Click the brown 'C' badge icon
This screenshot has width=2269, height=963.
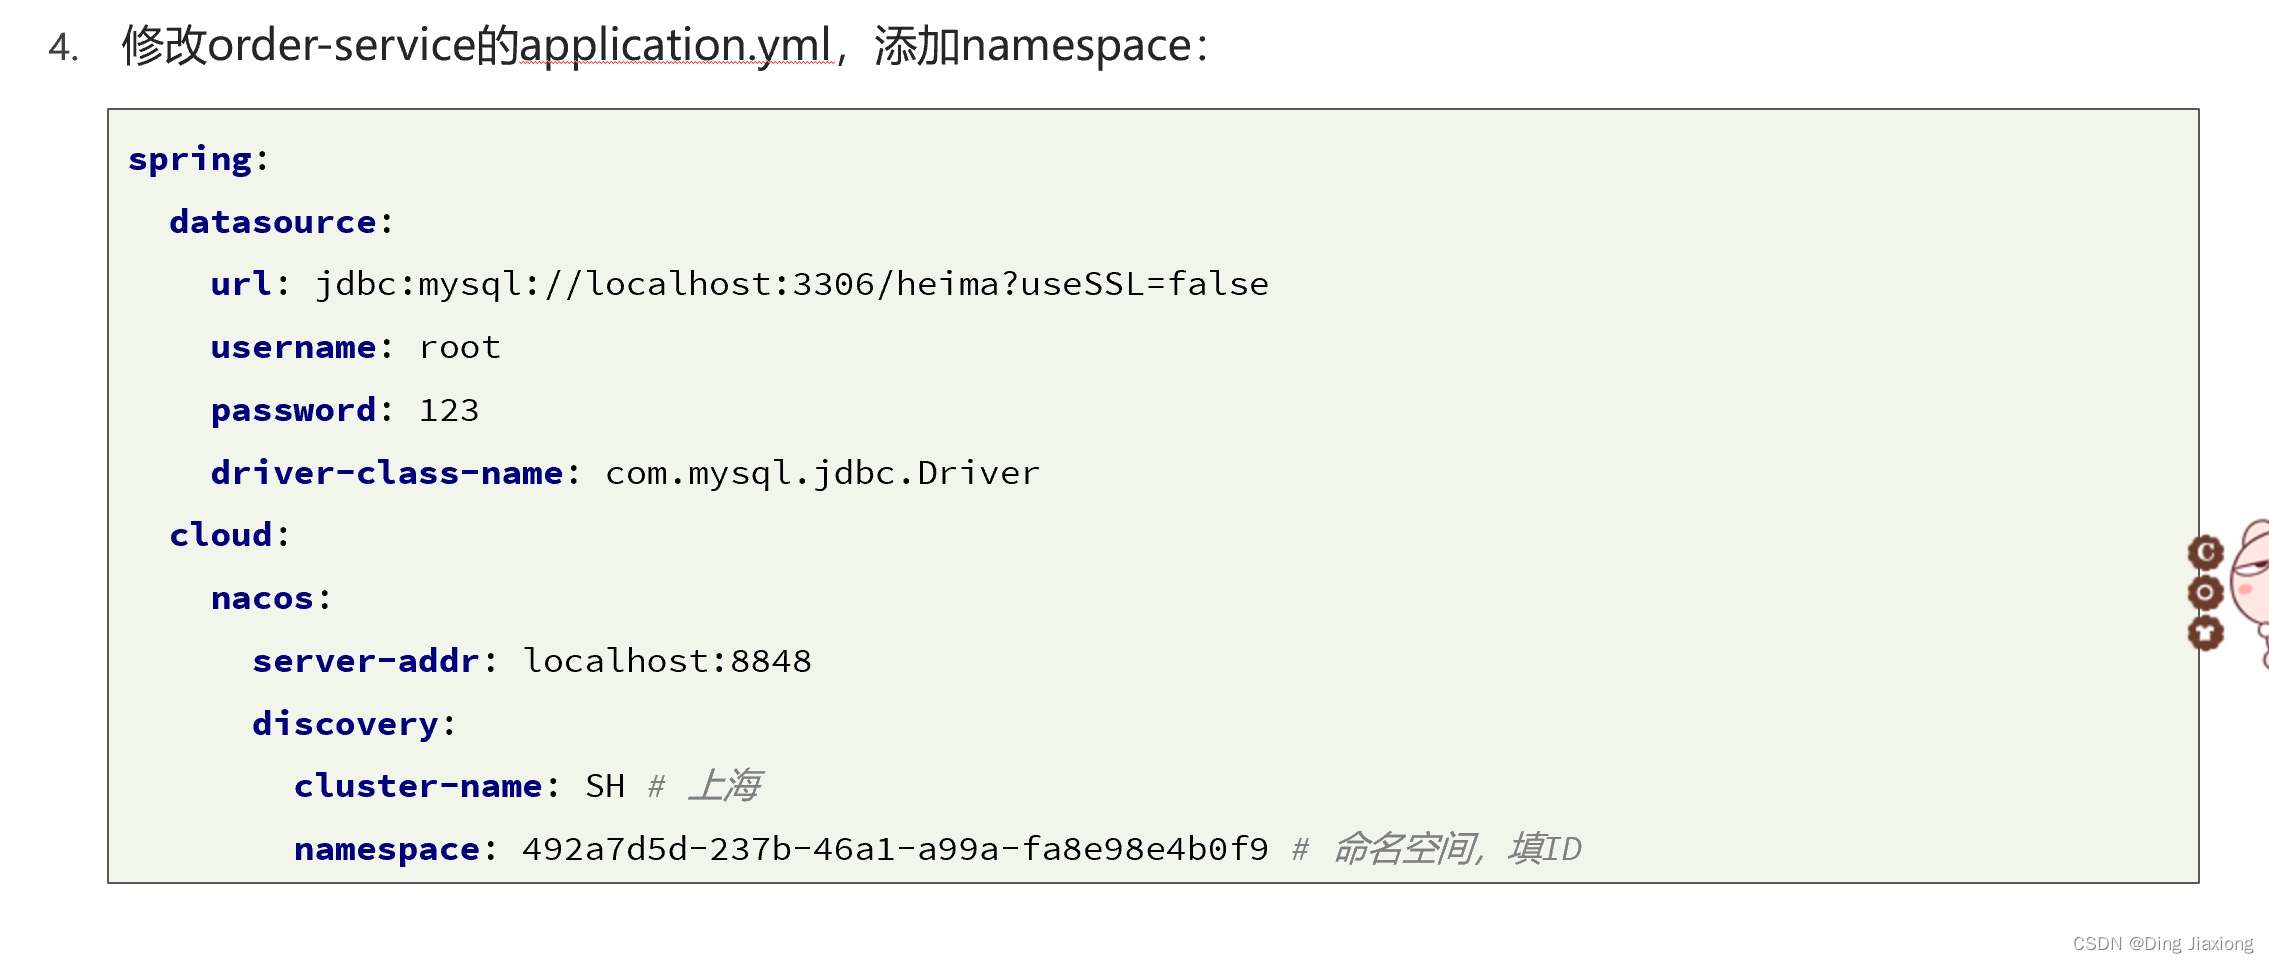click(x=2205, y=552)
